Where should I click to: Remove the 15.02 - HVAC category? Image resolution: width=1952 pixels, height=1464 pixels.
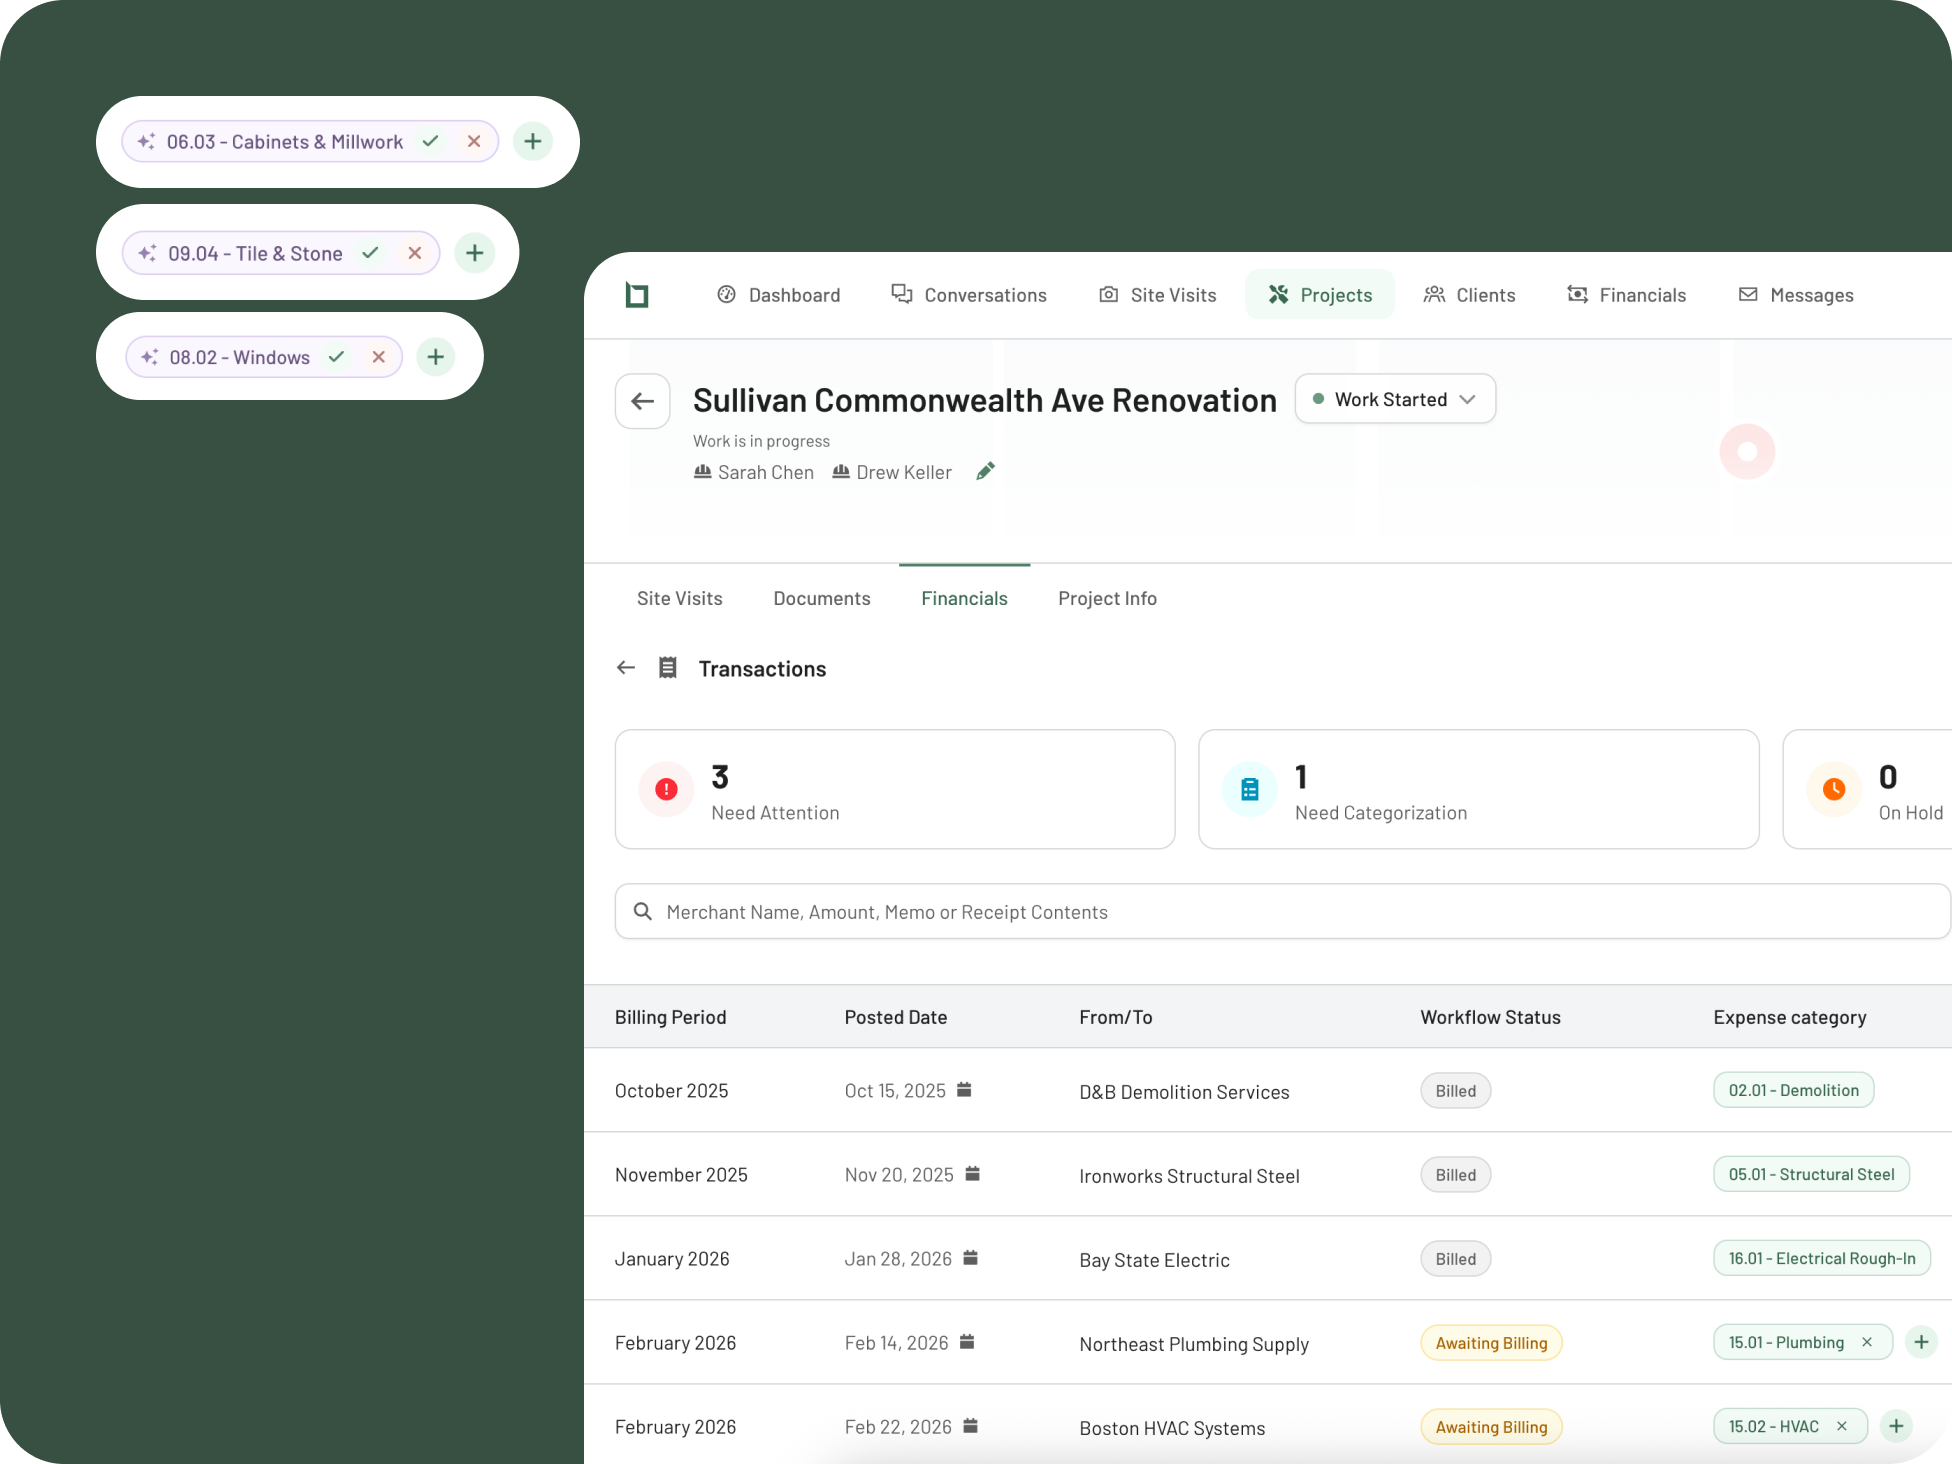click(x=1842, y=1426)
